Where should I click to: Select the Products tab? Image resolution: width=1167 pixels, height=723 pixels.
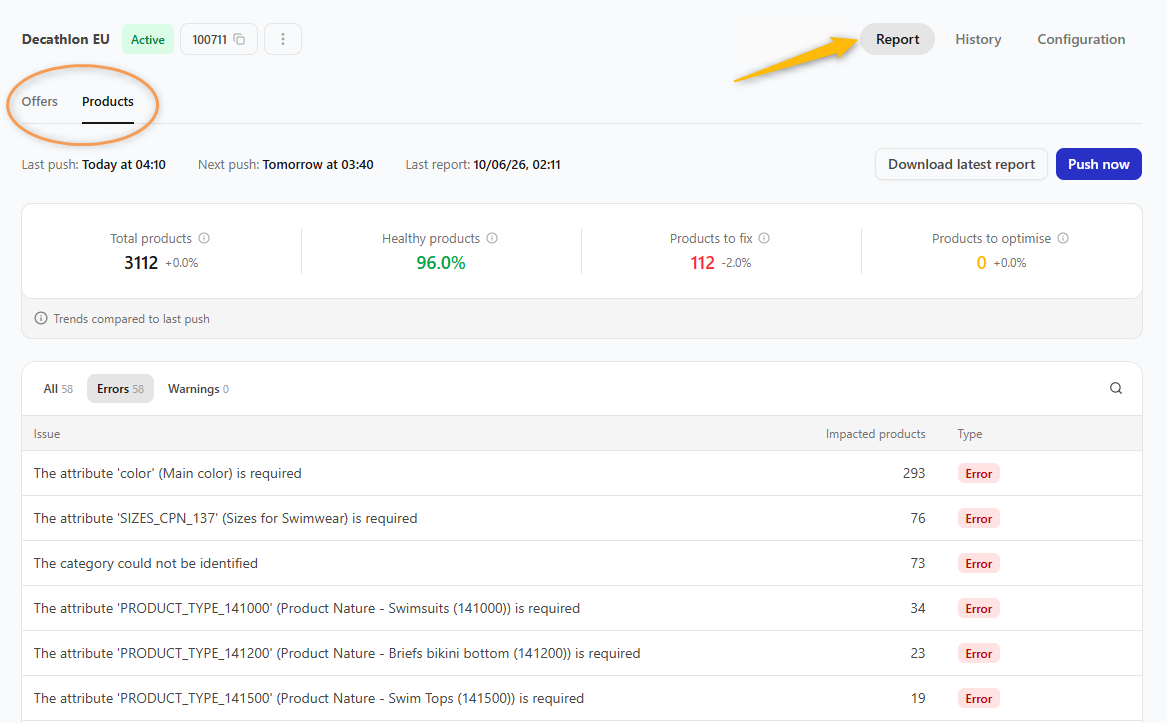coord(108,102)
